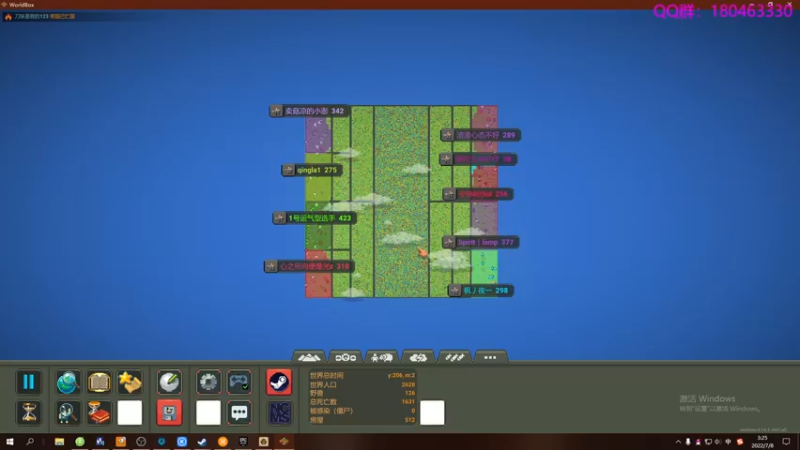The image size is (800, 450).
Task: Switch to the creatures and animals tab
Action: tap(381, 357)
